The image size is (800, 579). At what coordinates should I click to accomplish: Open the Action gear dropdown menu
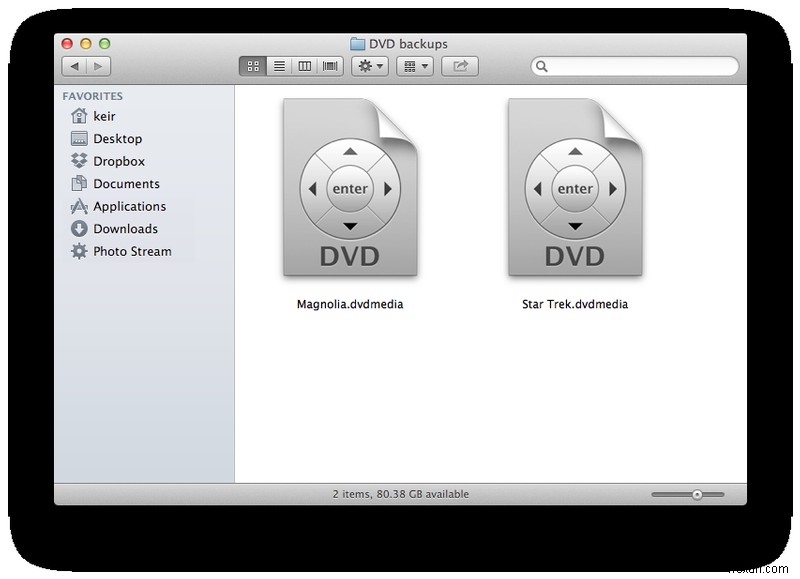(x=368, y=66)
